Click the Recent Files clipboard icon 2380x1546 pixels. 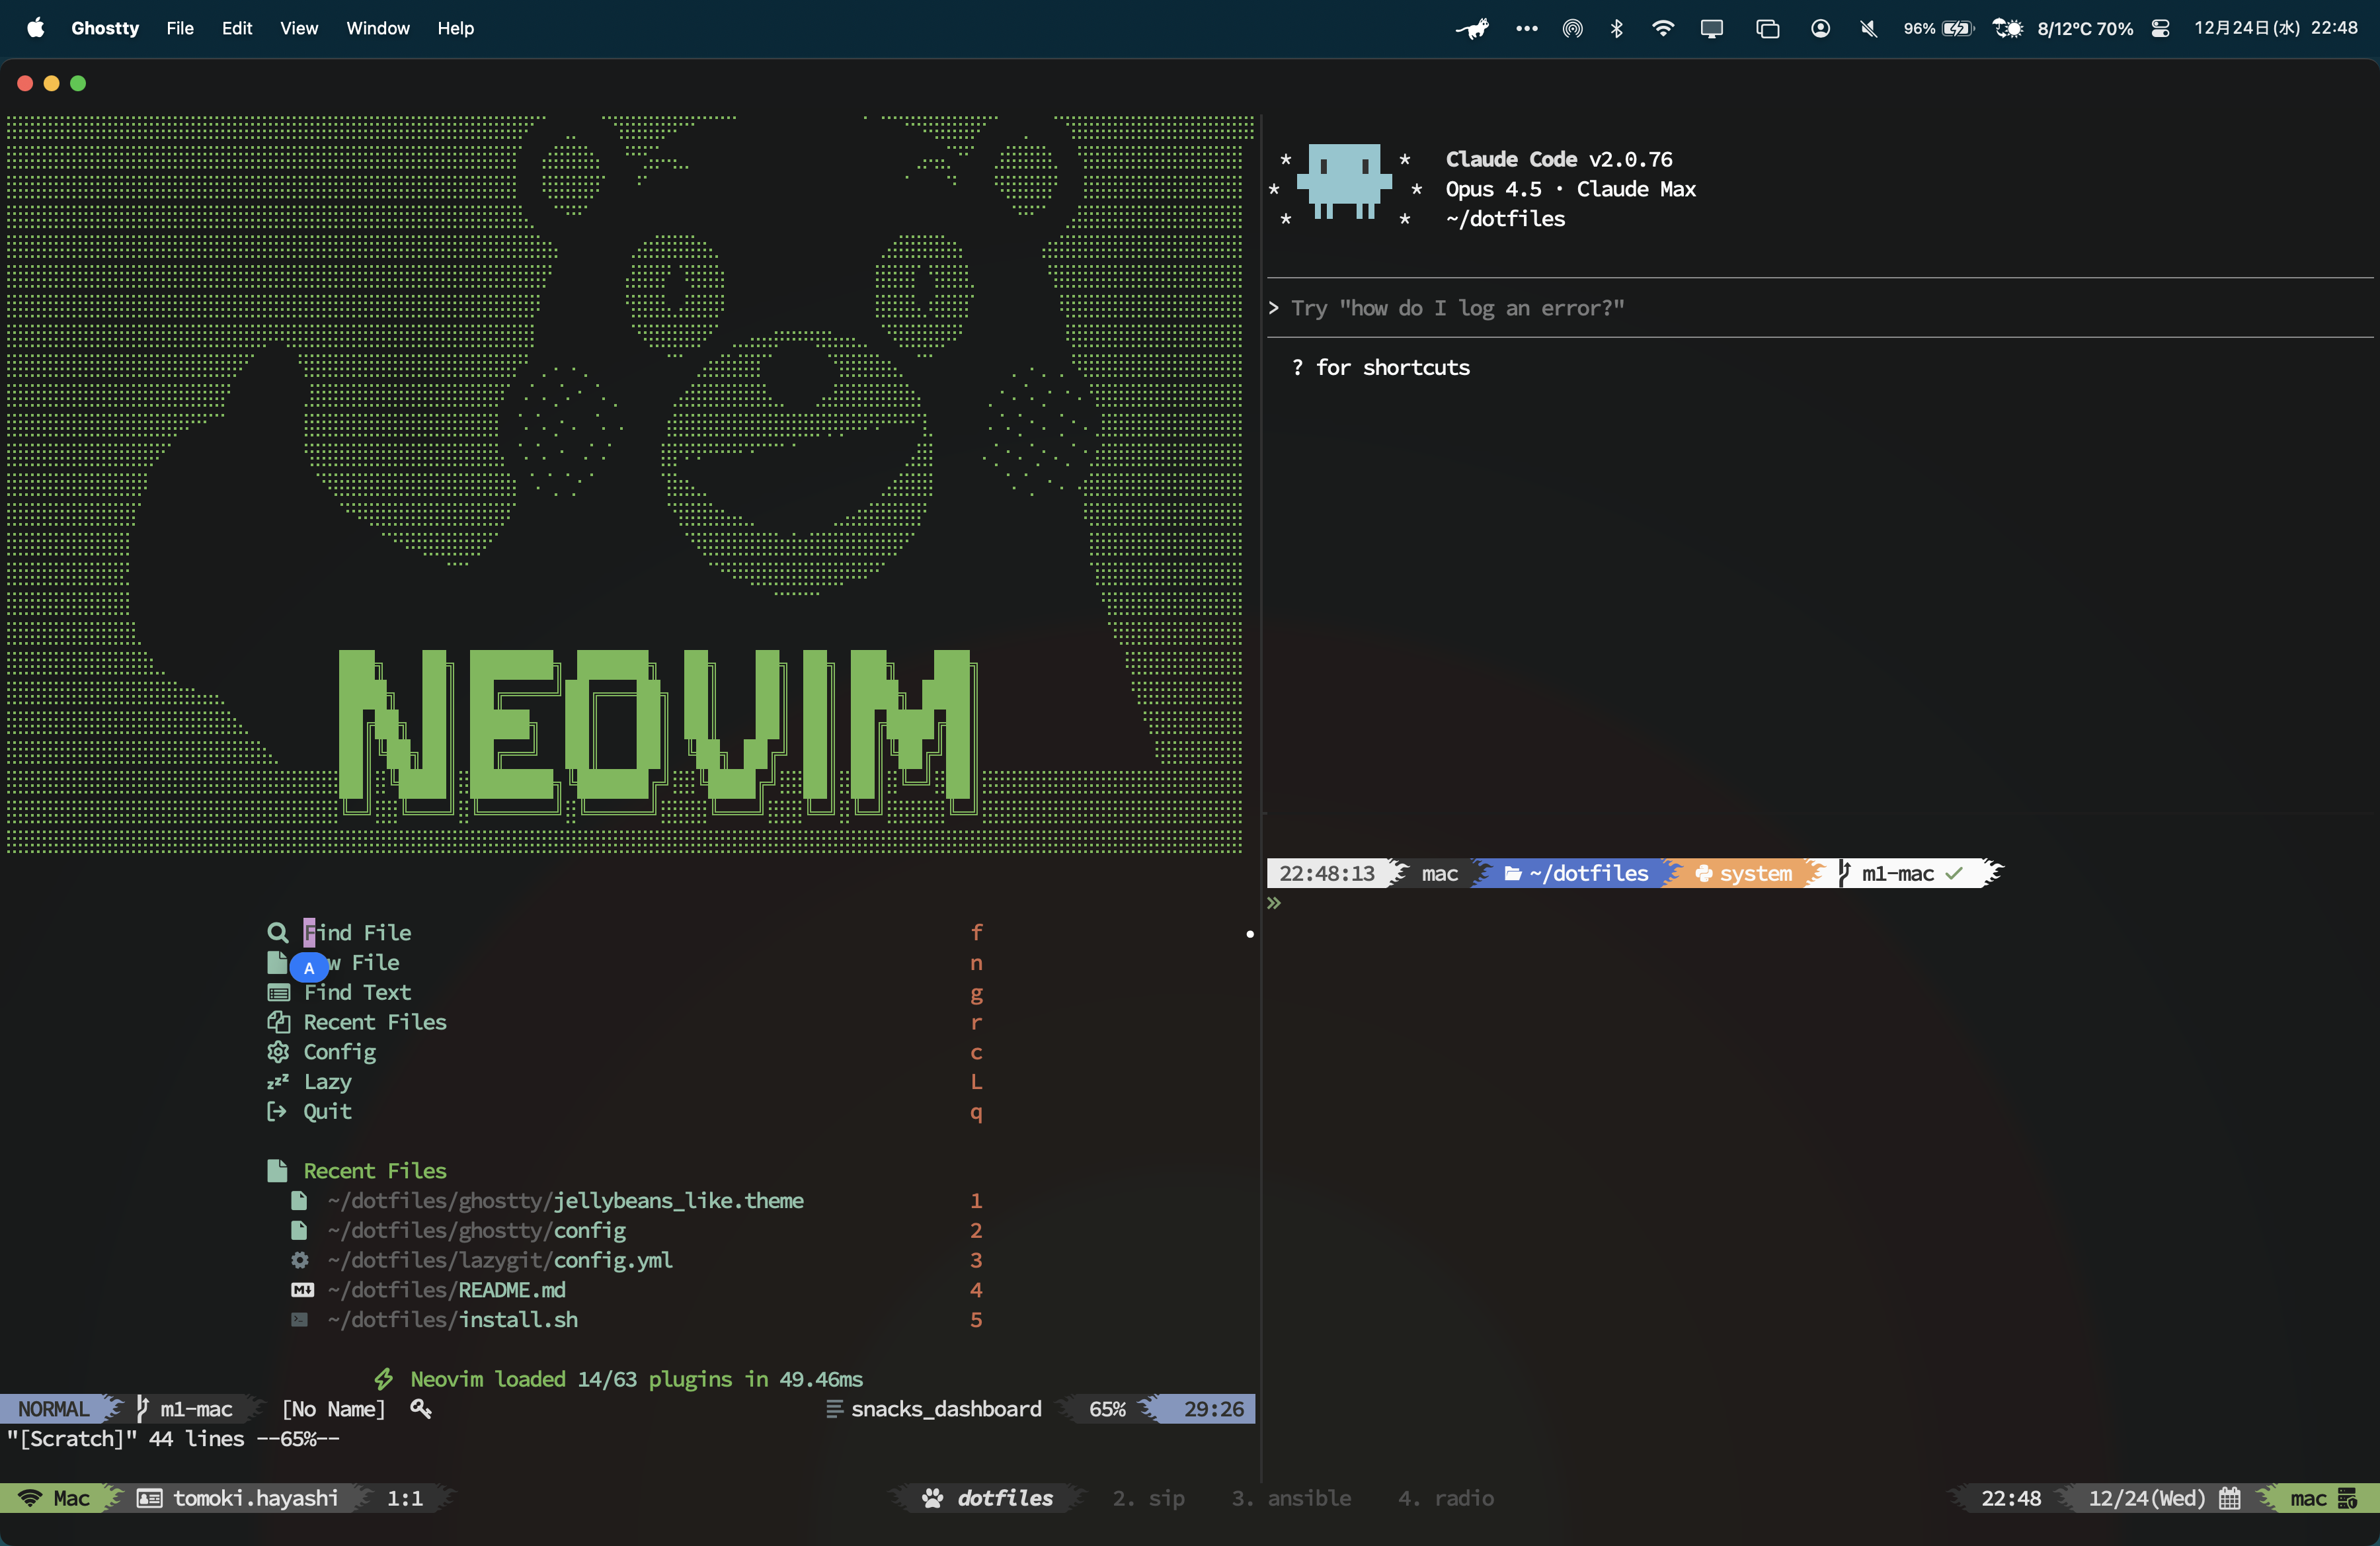[277, 1022]
